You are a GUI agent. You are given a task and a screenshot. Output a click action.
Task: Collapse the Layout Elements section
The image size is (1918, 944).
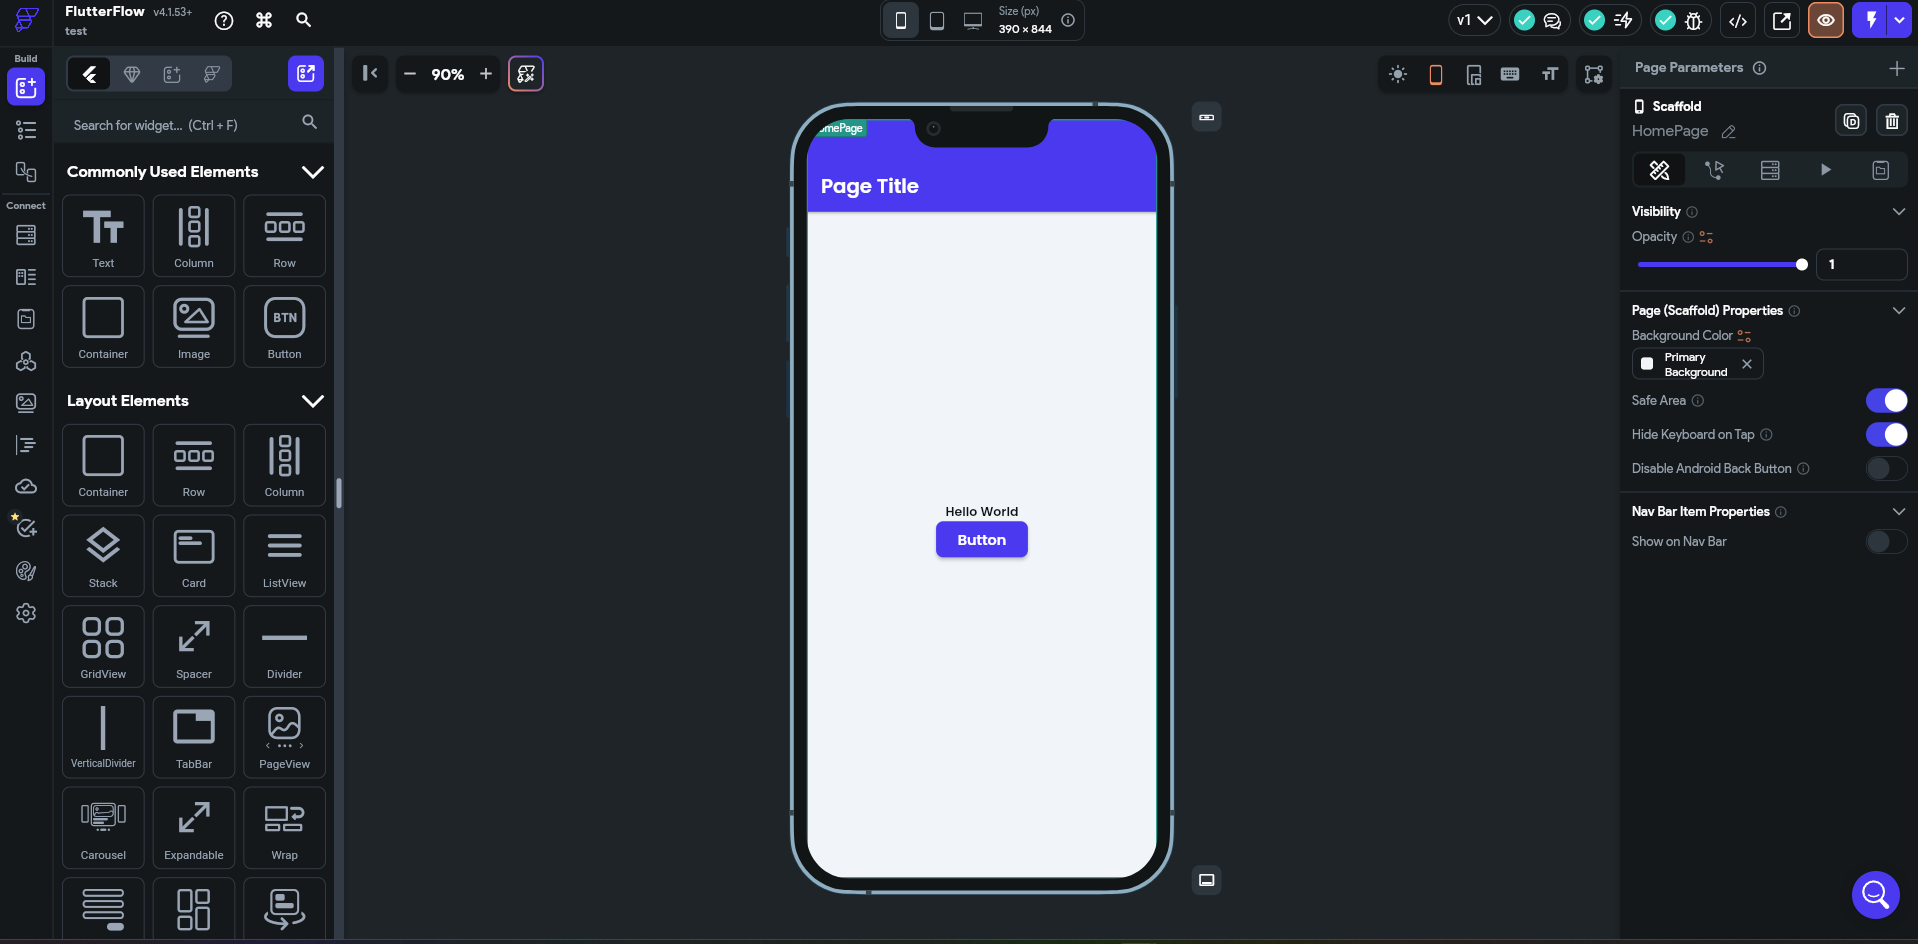[x=313, y=401]
